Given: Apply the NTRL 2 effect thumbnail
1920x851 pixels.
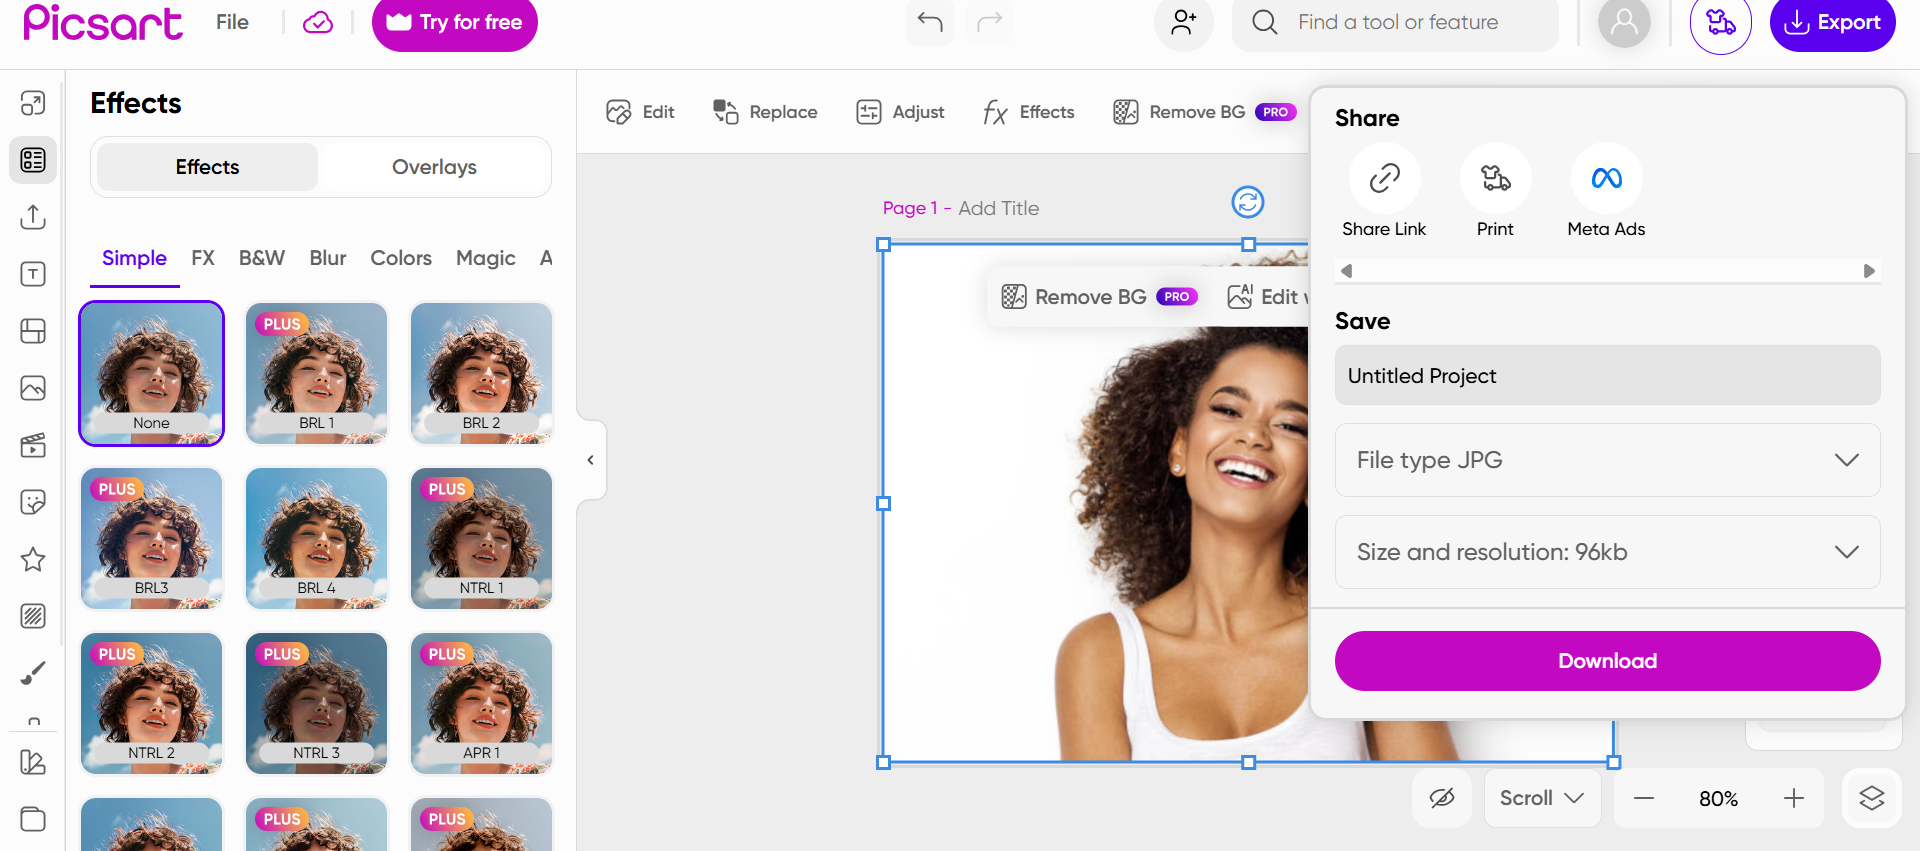Looking at the screenshot, I should (x=152, y=703).
